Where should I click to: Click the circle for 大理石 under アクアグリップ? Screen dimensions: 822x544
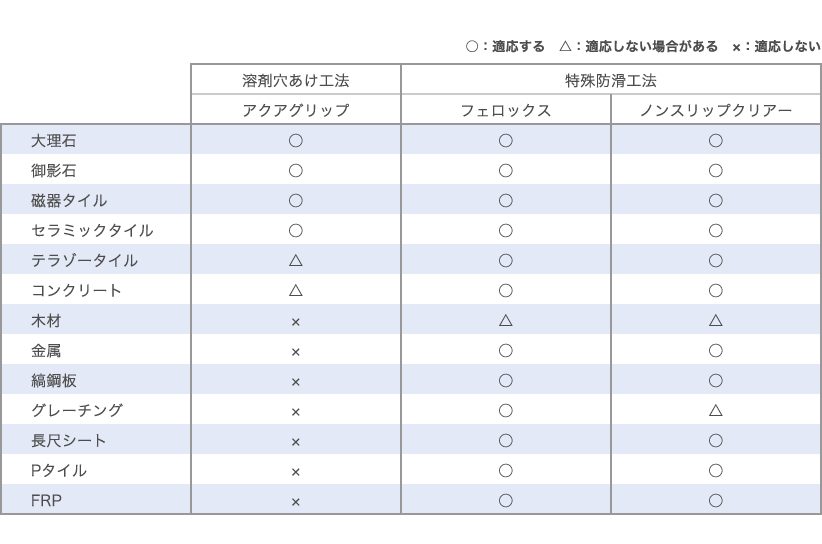click(x=296, y=140)
